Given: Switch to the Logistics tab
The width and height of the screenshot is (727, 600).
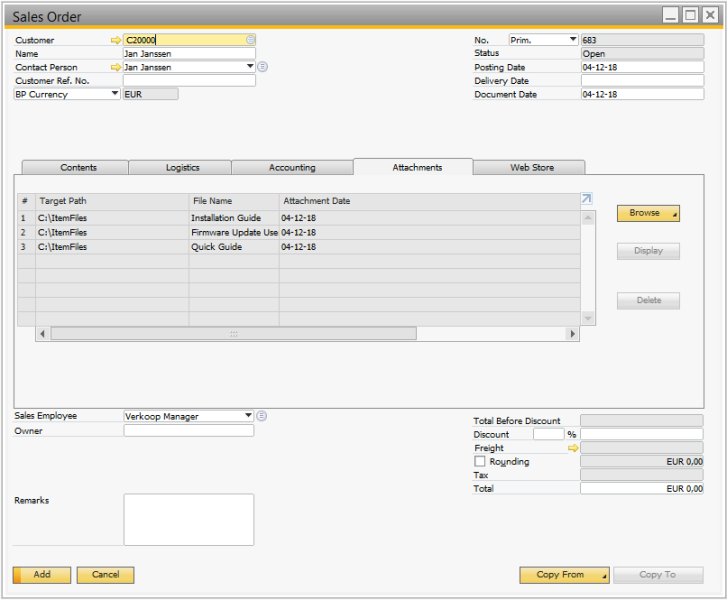Looking at the screenshot, I should pyautogui.click(x=182, y=167).
